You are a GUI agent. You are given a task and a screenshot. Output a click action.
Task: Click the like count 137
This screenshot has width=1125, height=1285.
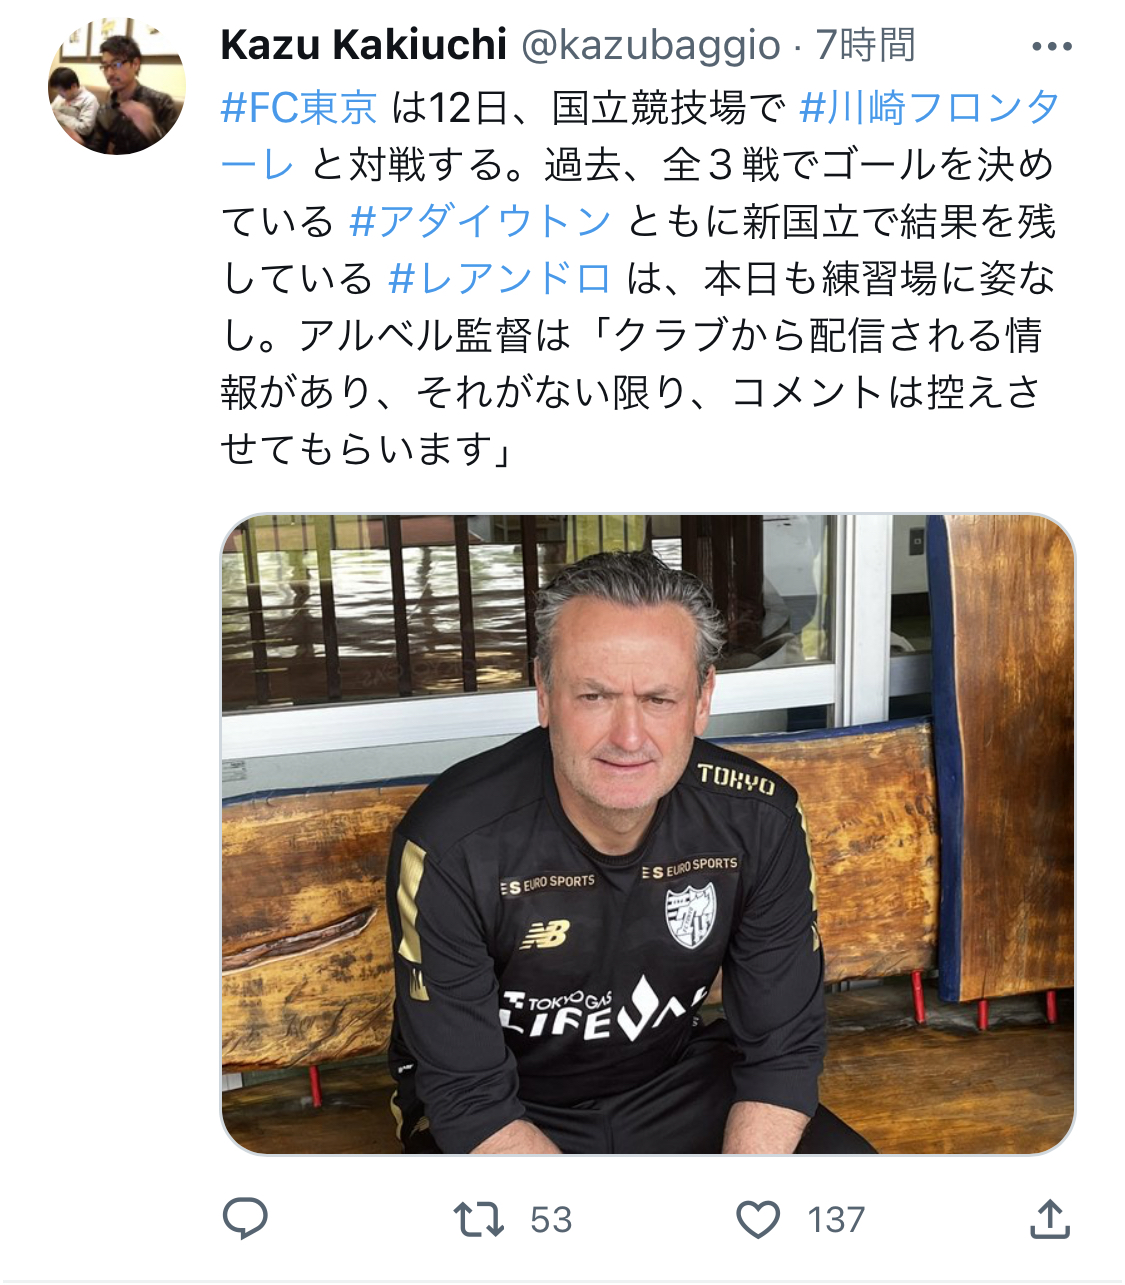pos(836,1220)
